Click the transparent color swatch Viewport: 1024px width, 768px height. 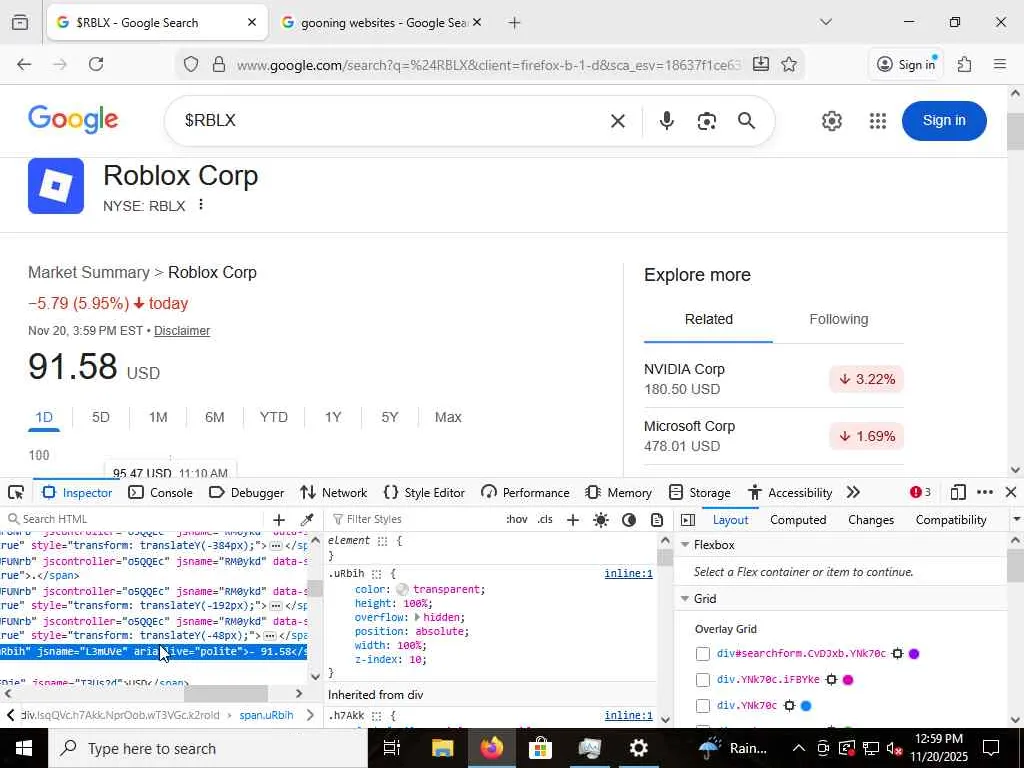[402, 590]
